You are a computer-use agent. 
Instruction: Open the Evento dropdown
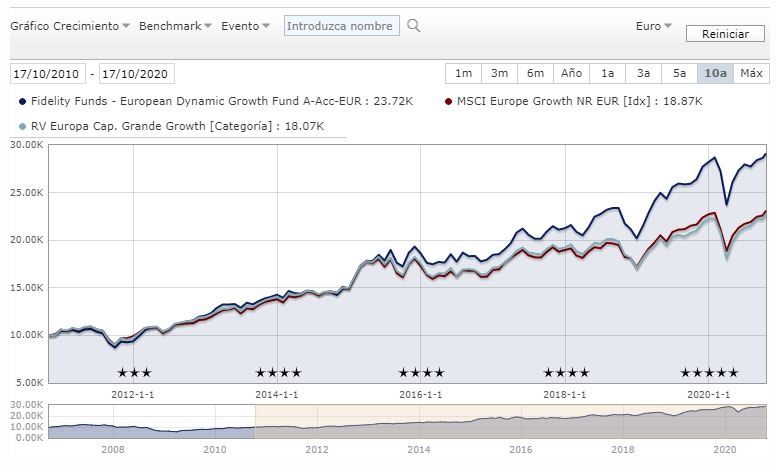pyautogui.click(x=246, y=26)
